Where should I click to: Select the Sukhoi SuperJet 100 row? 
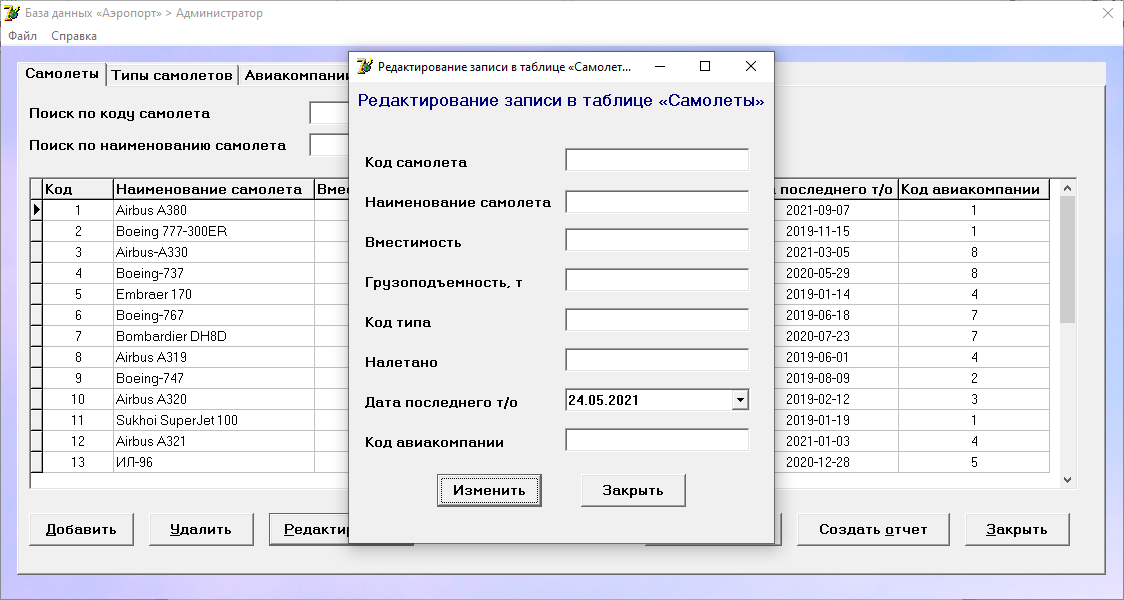214,420
